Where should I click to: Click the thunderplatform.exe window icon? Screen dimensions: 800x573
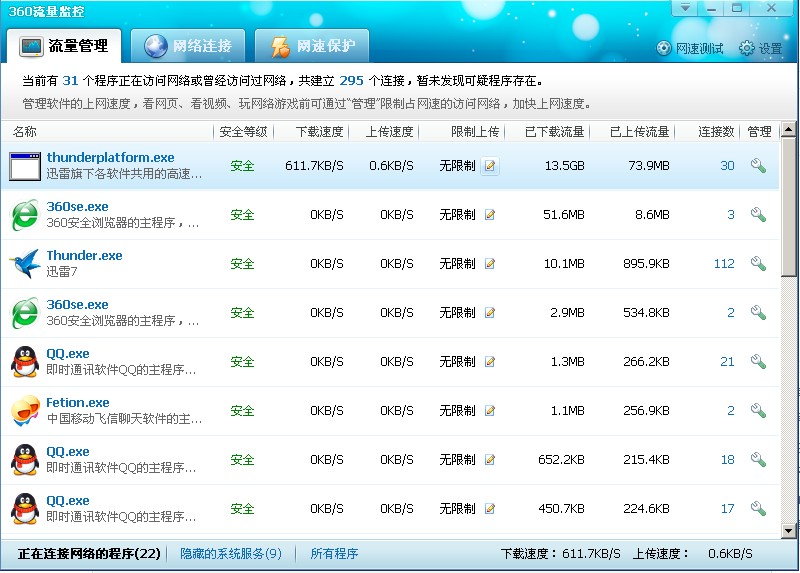tap(24, 166)
